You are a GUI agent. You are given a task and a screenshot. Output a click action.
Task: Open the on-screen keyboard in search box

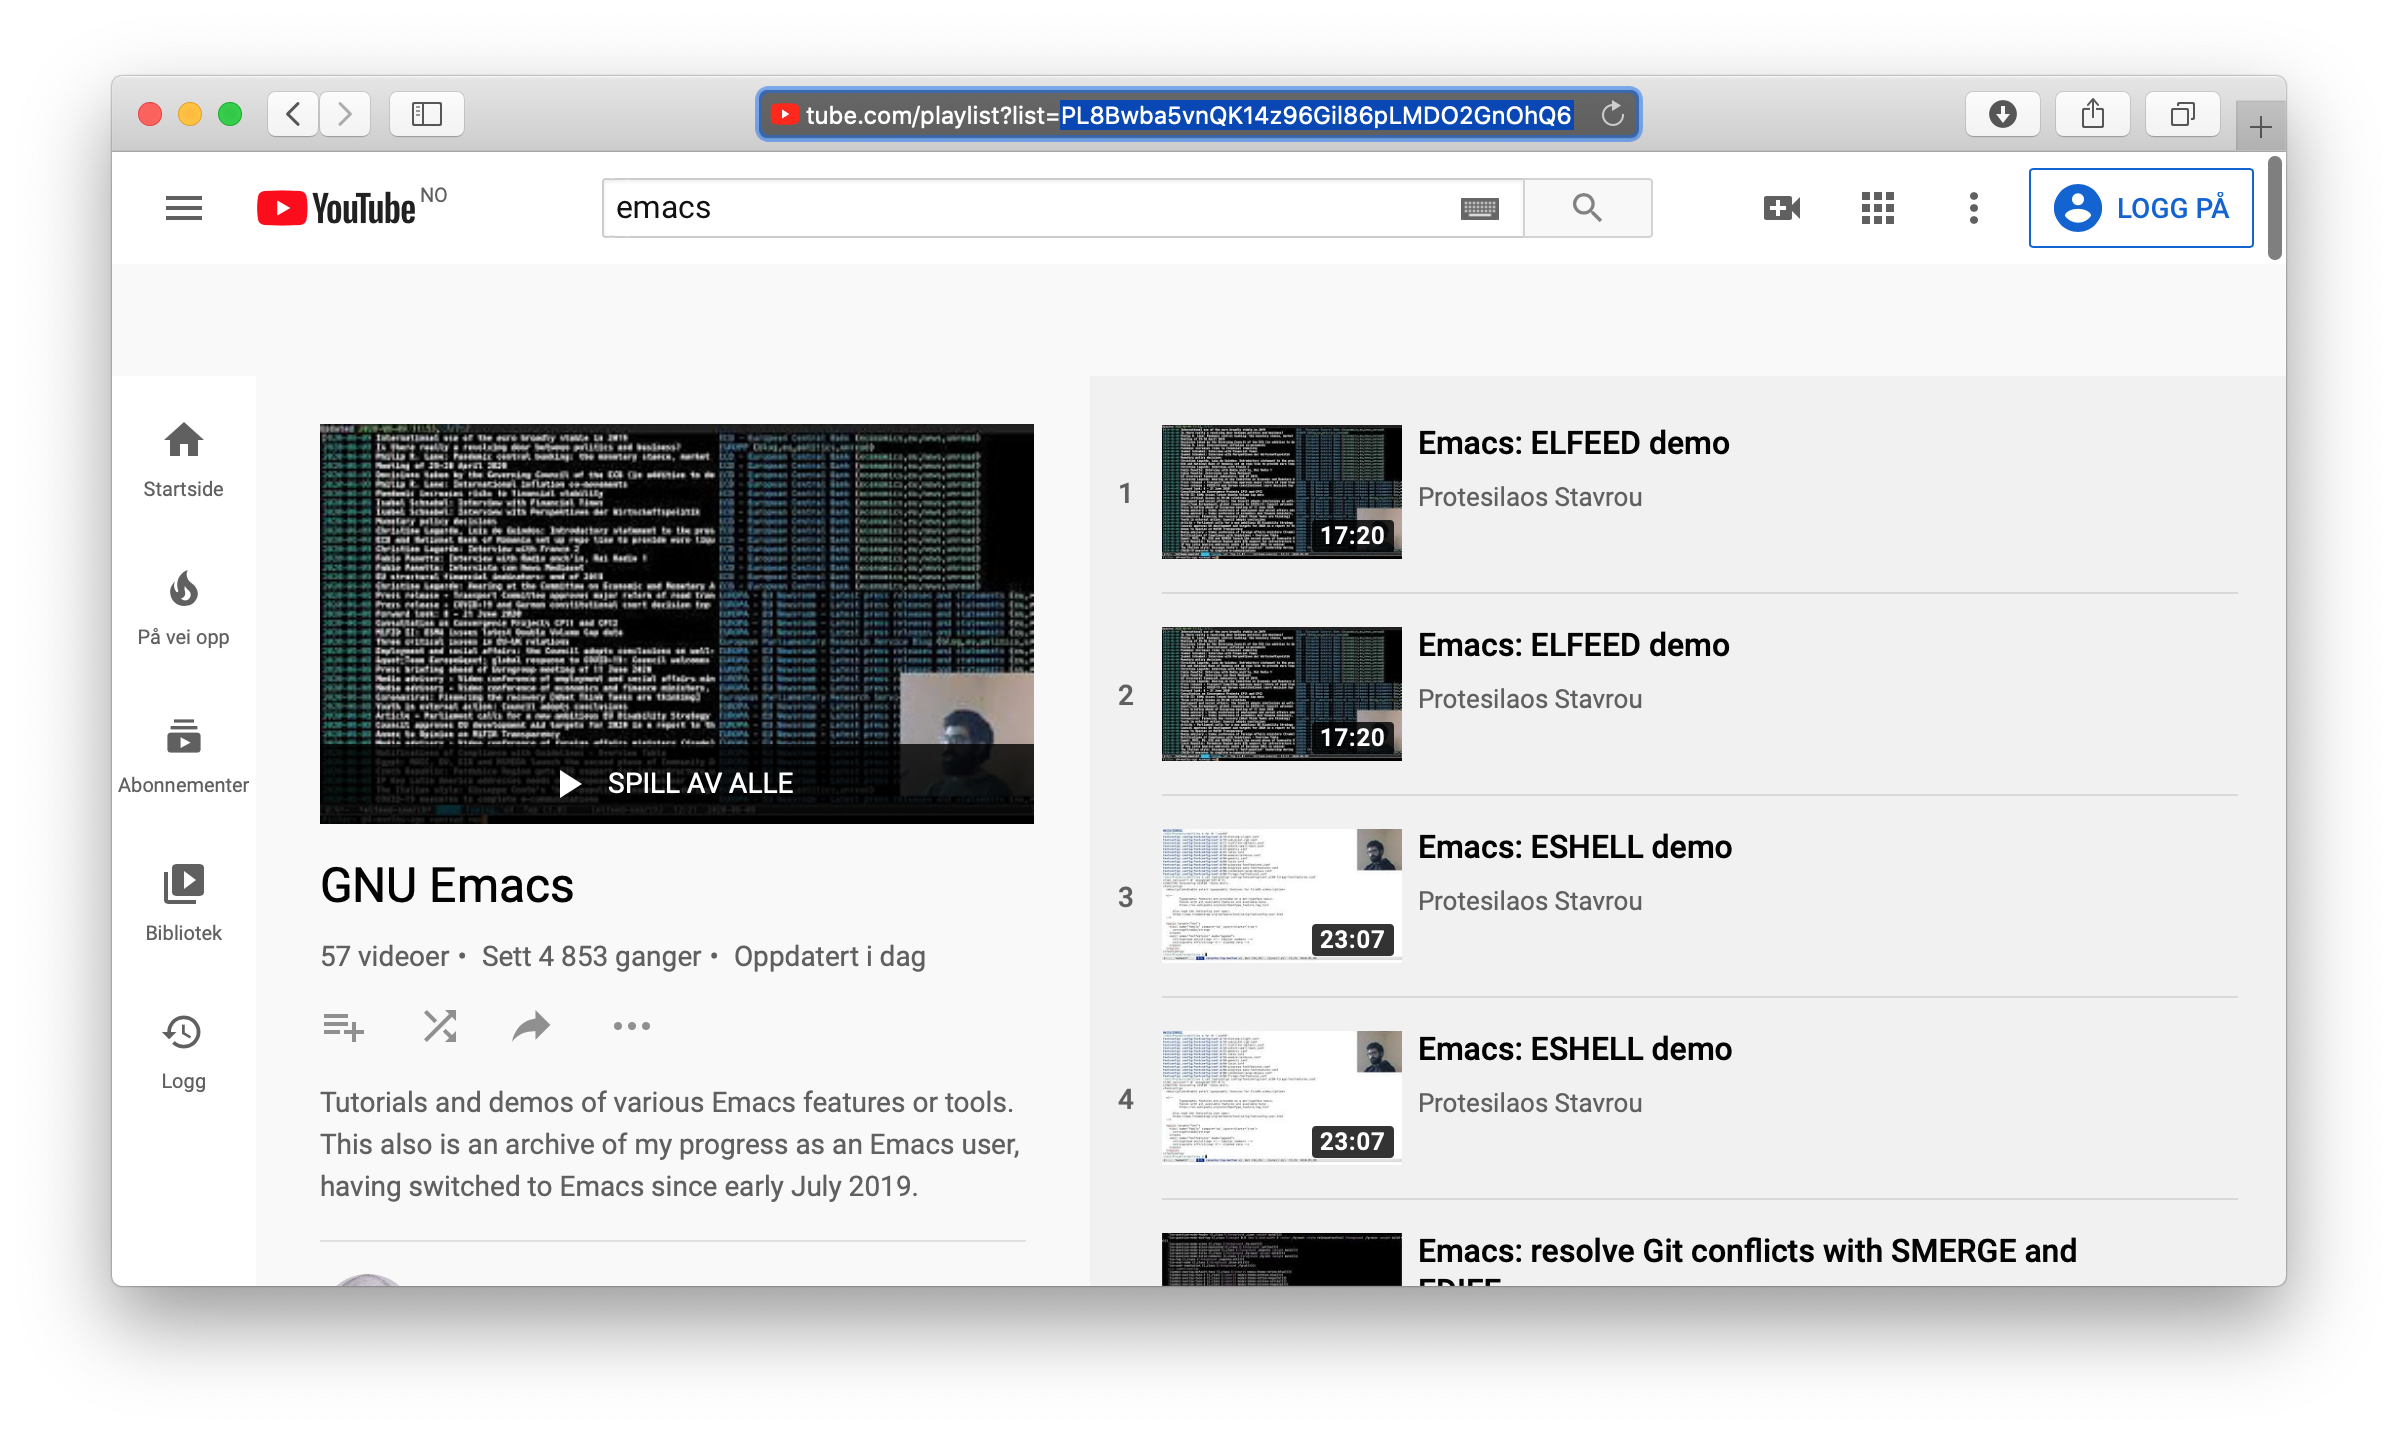click(x=1479, y=208)
